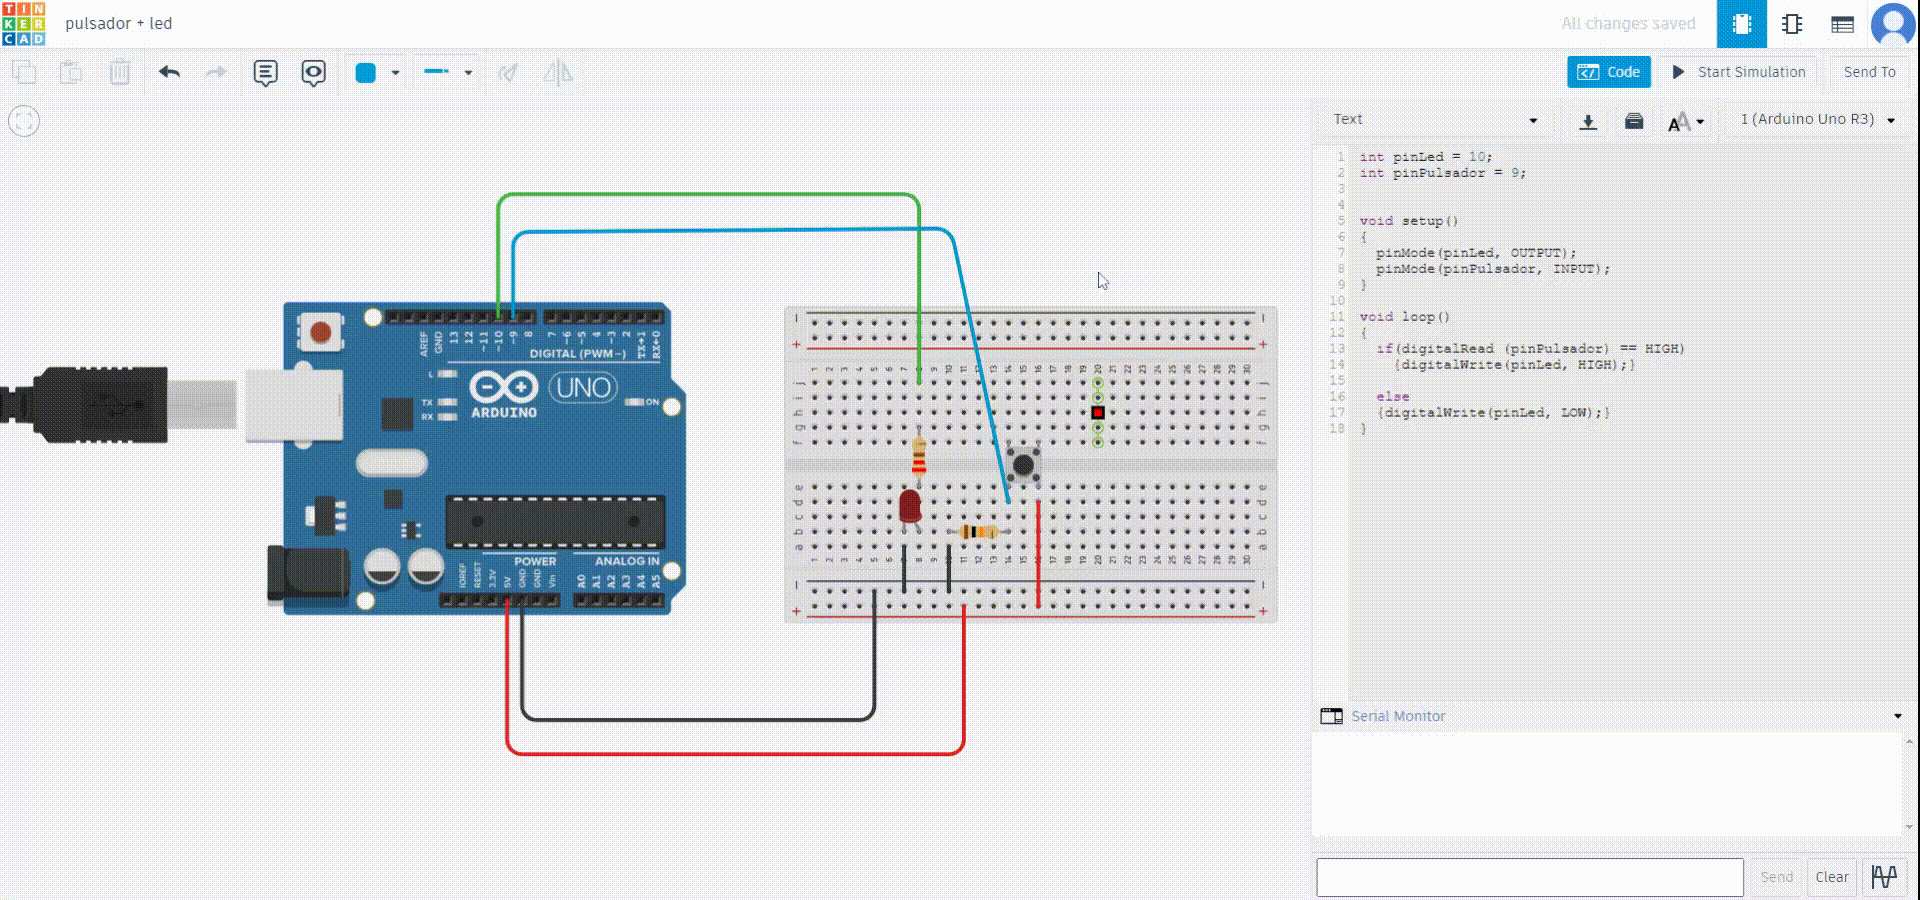This screenshot has height=900, width=1920.
Task: Open the Text edit mode dropdown
Action: tap(1435, 119)
